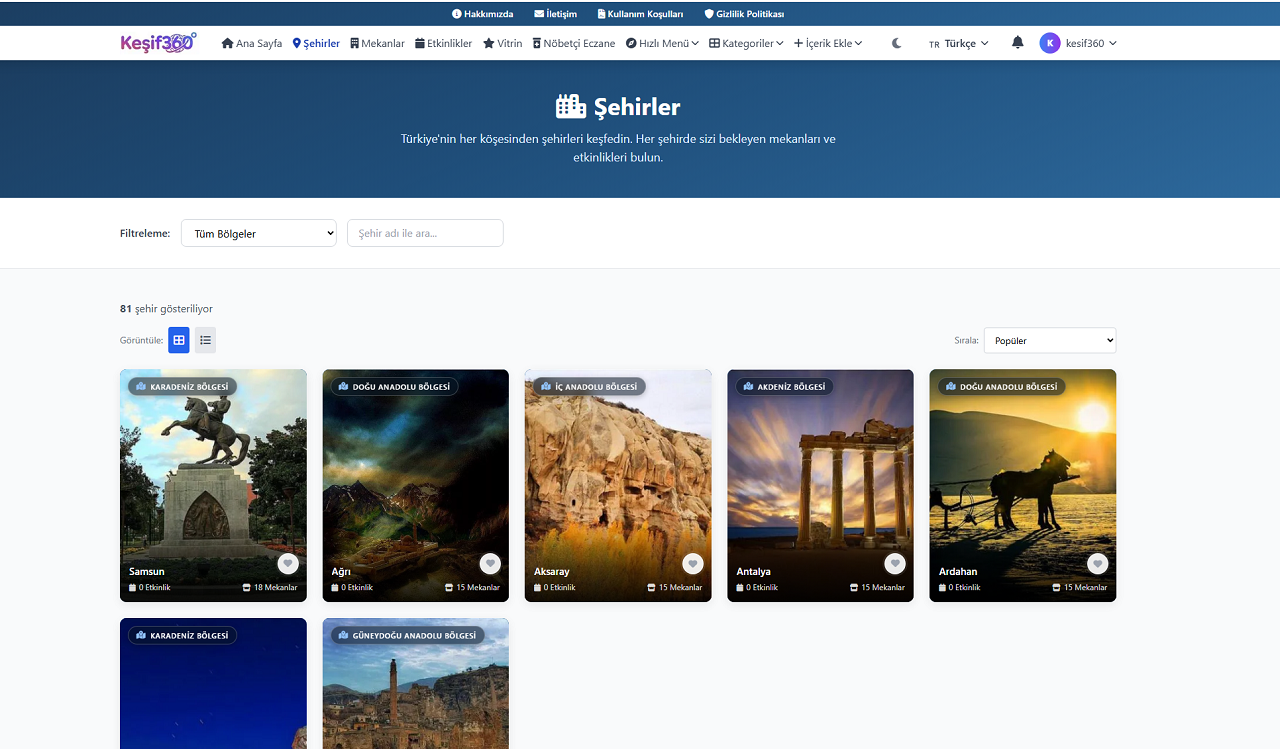Open the Şehirler nav item

tap(316, 43)
